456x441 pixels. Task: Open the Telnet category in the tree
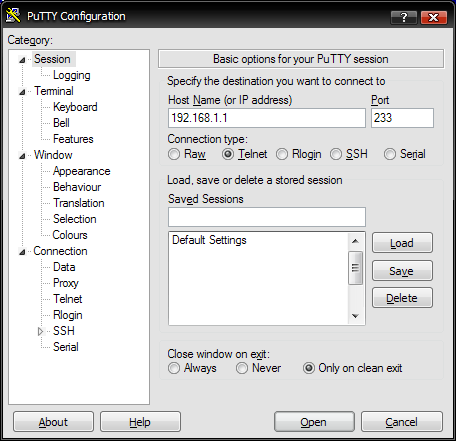point(68,299)
